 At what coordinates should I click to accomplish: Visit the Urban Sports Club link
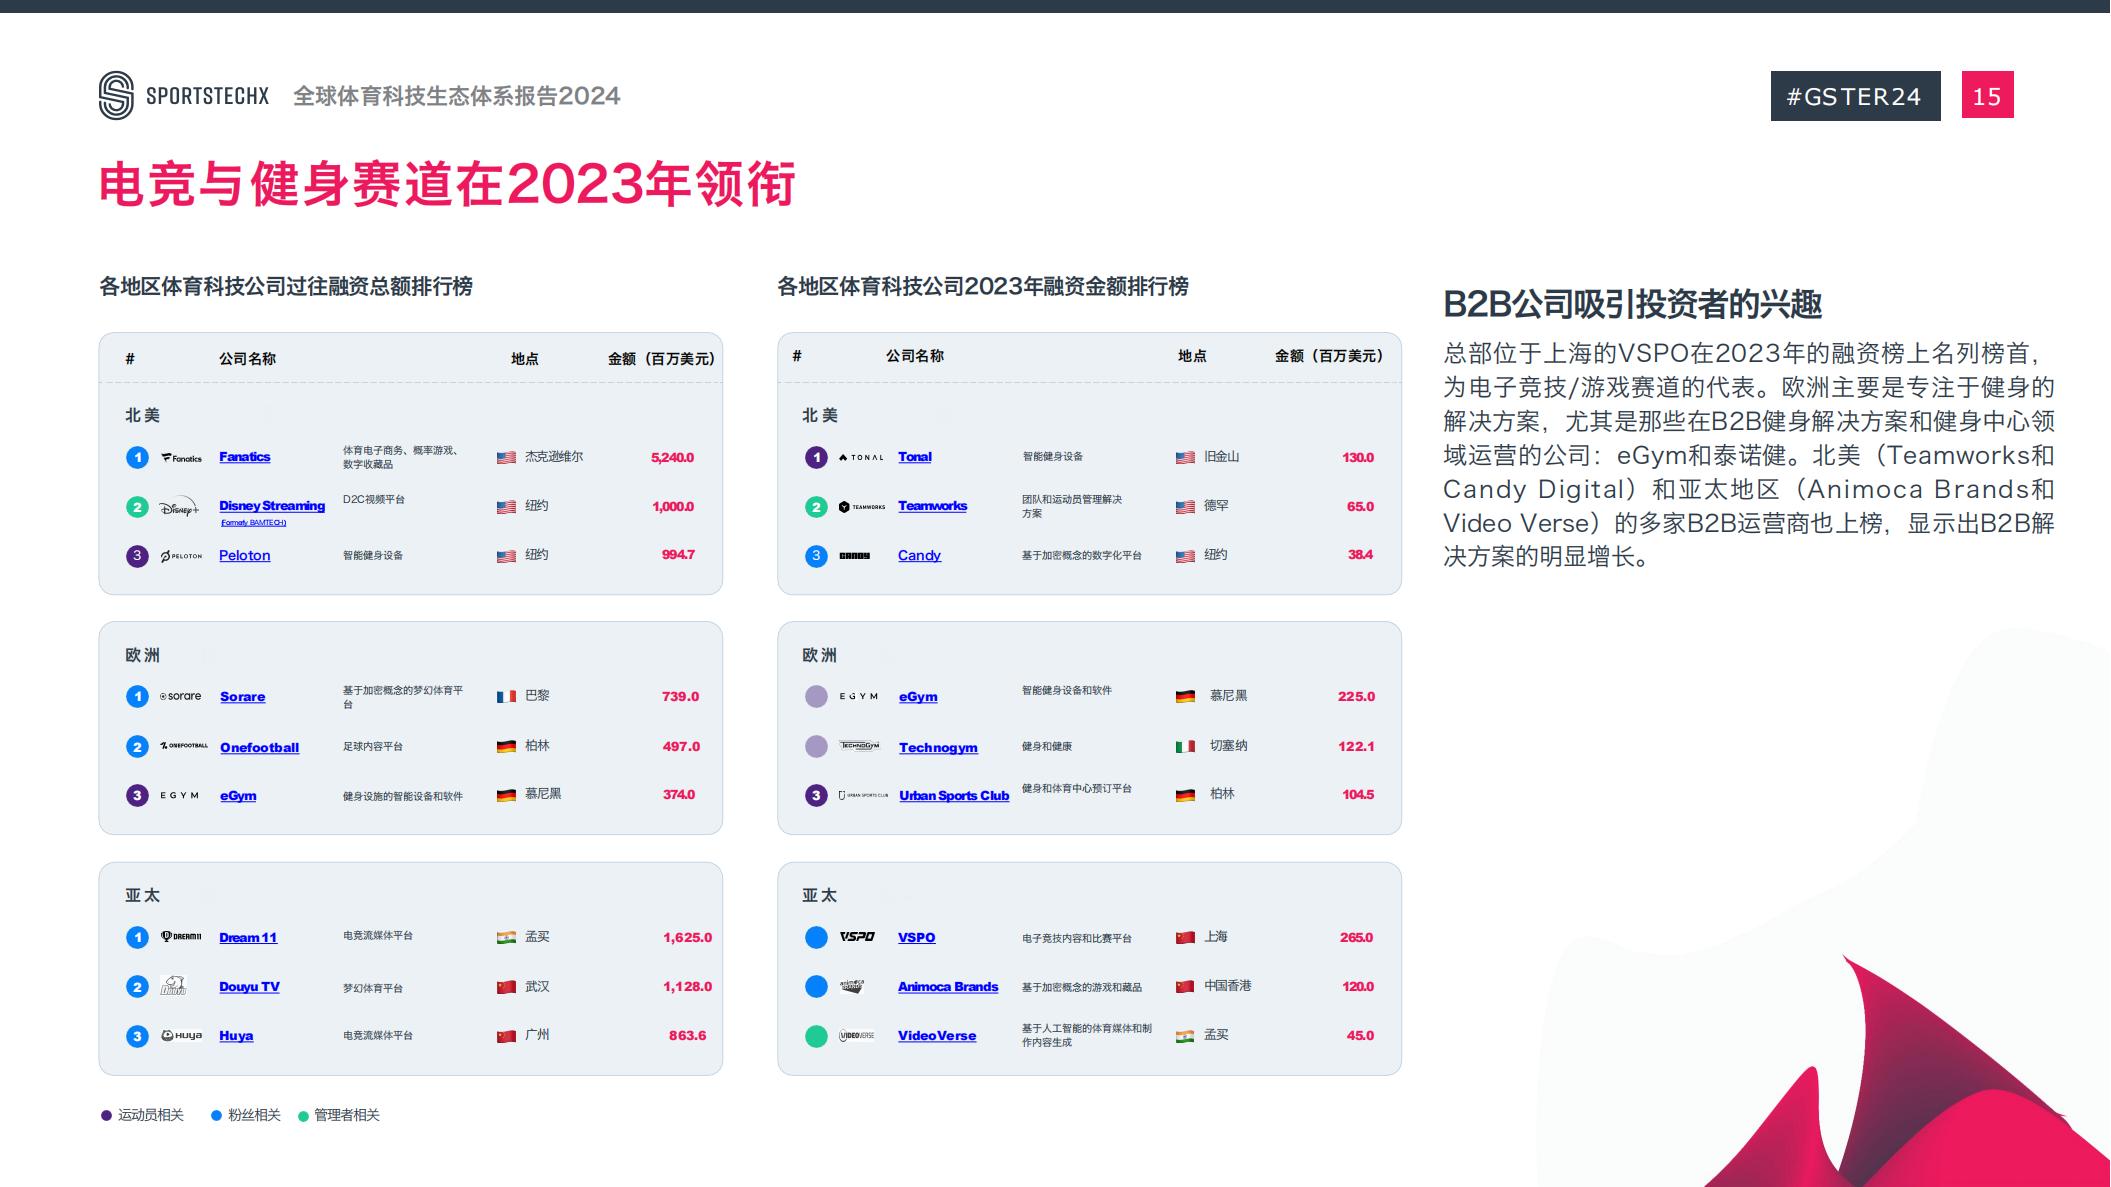click(x=954, y=795)
